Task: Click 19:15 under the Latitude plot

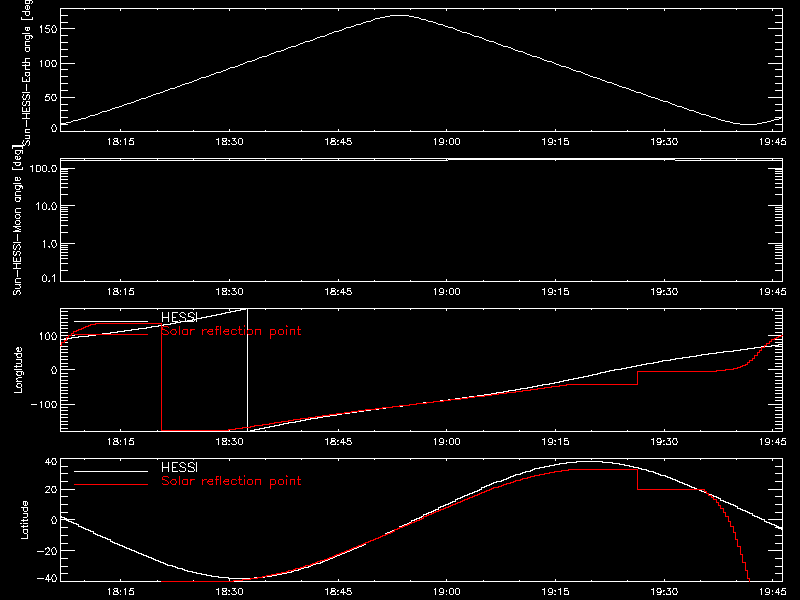Action: [555, 592]
